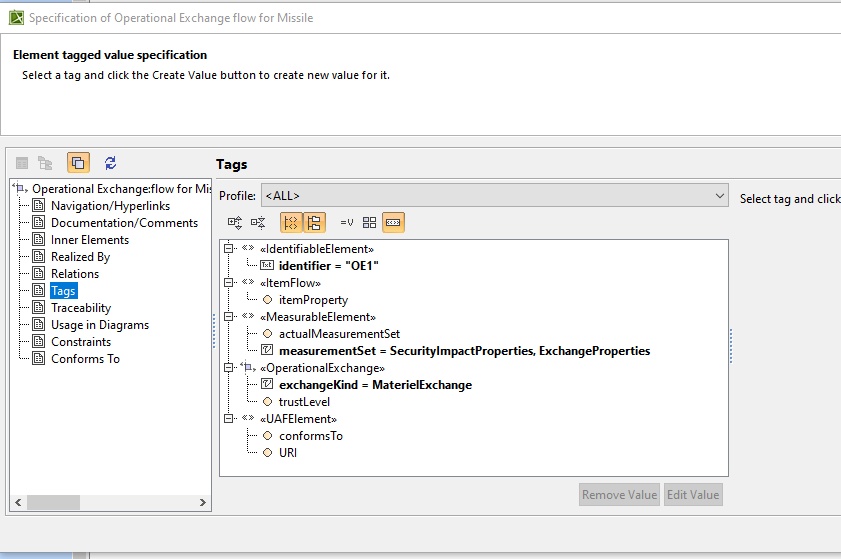Open the Traceability section in left tree
The image size is (841, 559).
tap(81, 308)
